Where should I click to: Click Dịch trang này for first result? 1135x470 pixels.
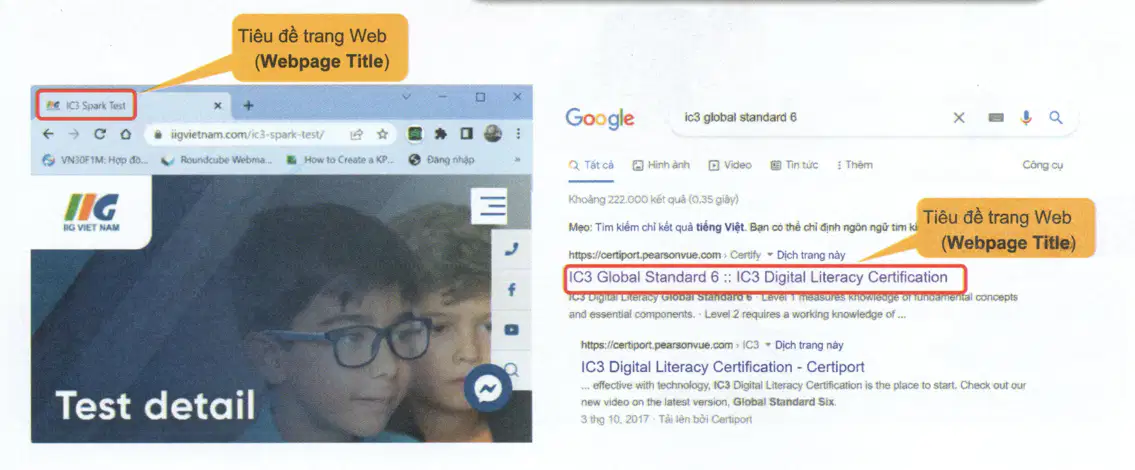click(811, 255)
